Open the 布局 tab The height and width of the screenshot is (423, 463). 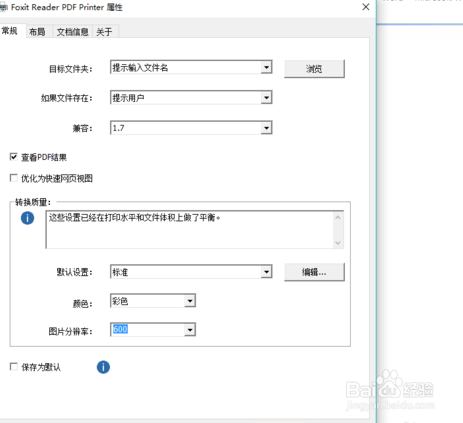coord(37,32)
